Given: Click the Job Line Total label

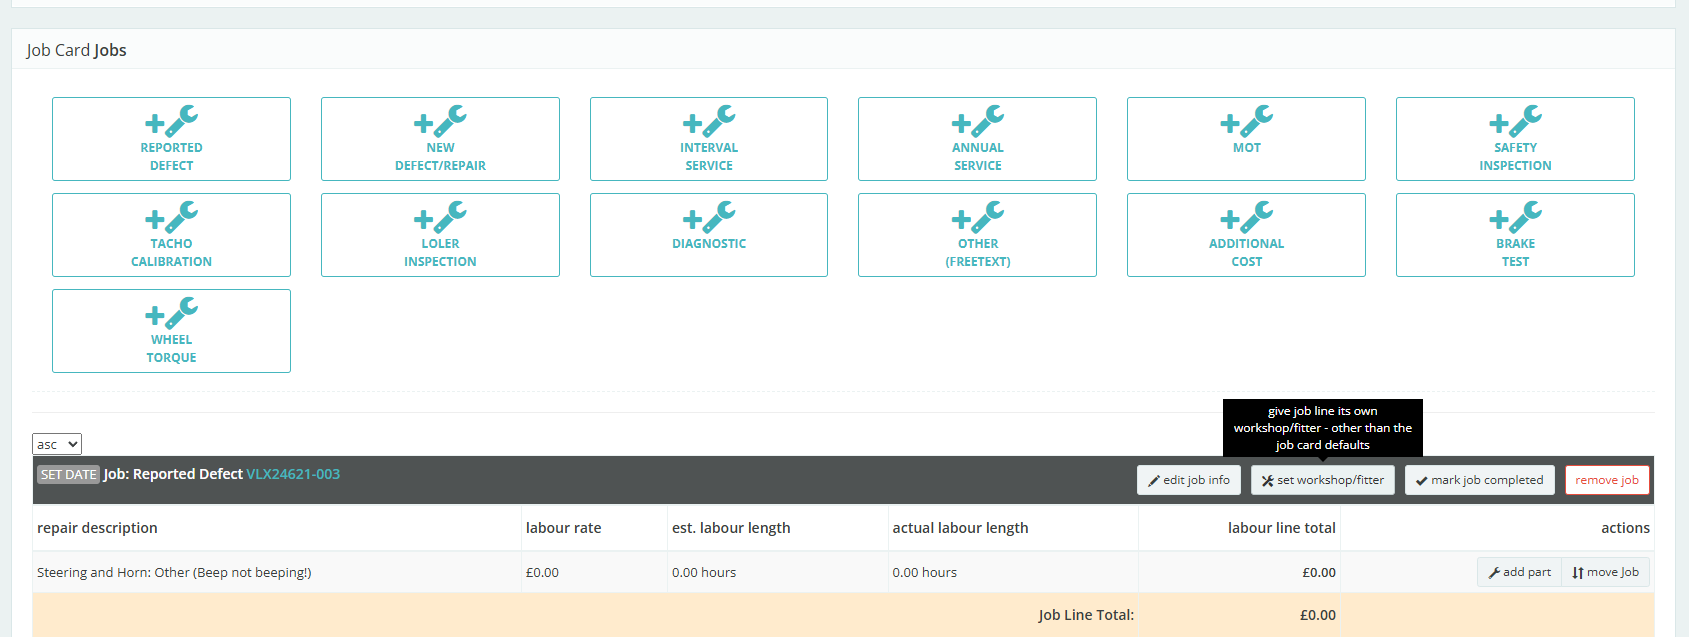Looking at the screenshot, I should point(1086,615).
